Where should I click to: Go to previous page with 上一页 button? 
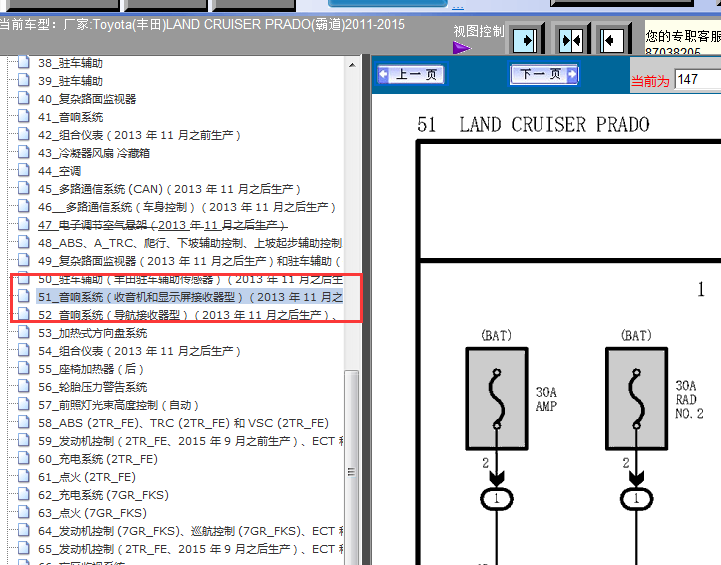(411, 74)
